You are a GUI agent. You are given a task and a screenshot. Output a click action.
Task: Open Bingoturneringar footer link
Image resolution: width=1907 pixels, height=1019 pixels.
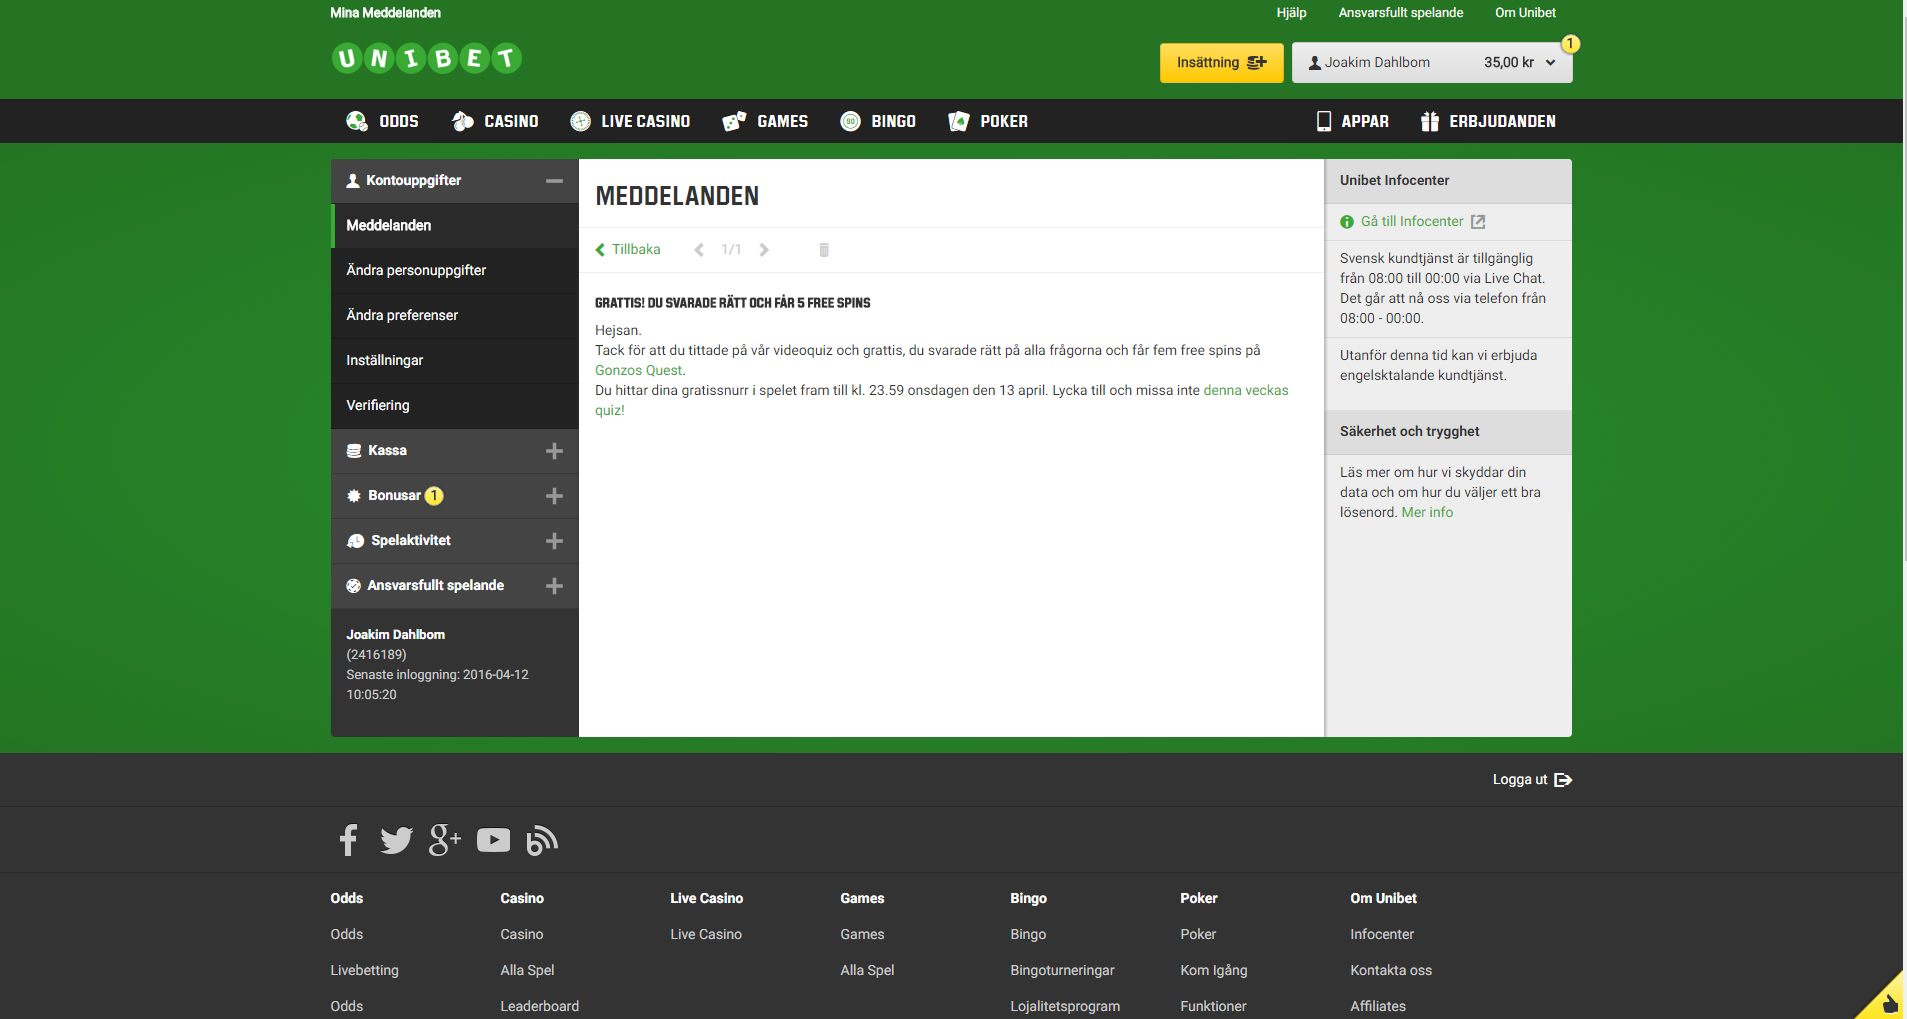point(1062,970)
